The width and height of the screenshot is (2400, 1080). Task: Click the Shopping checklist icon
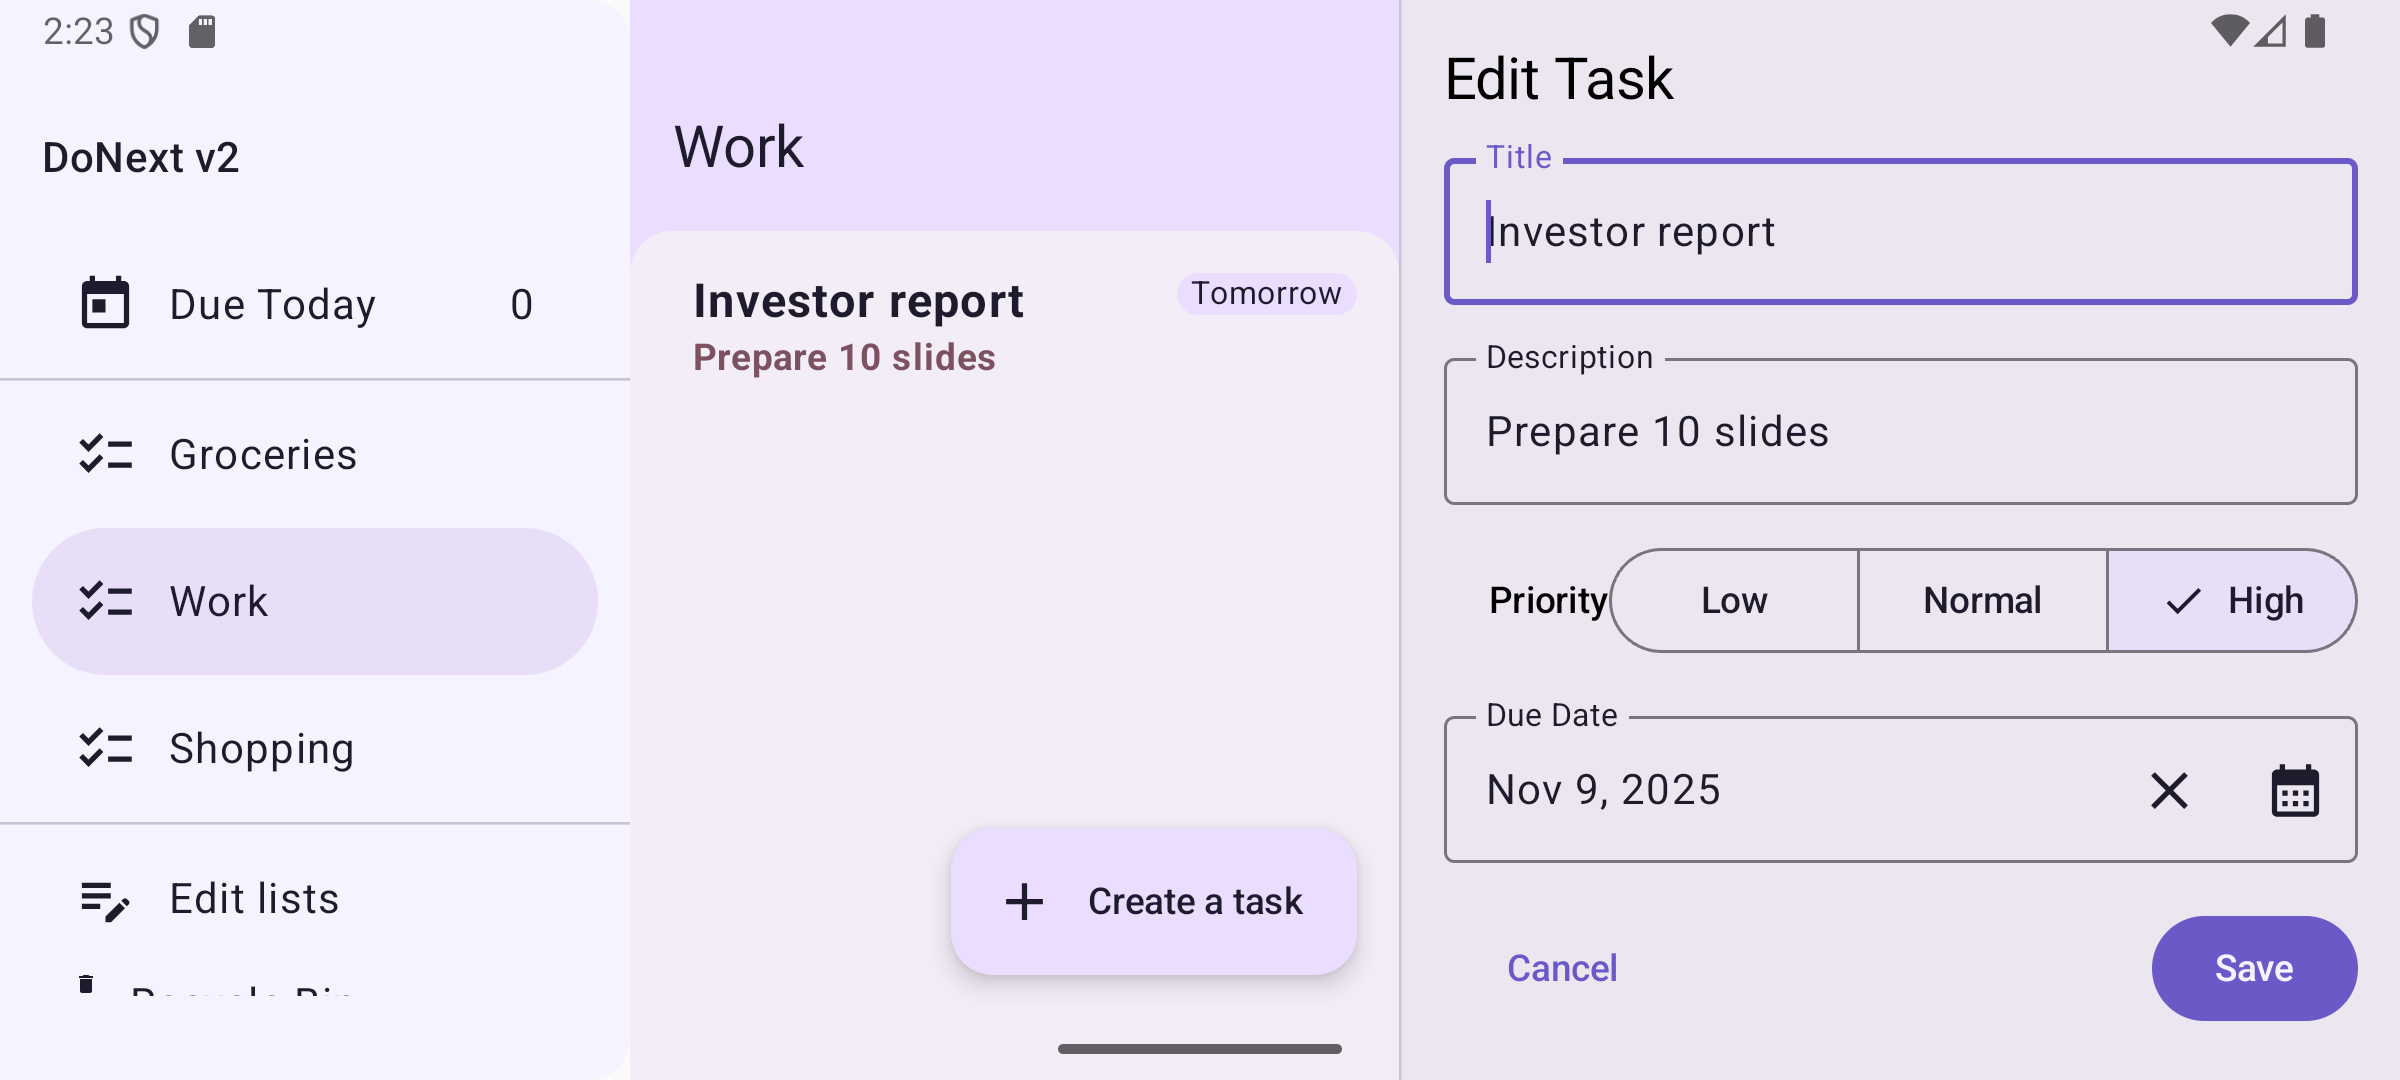coord(105,748)
